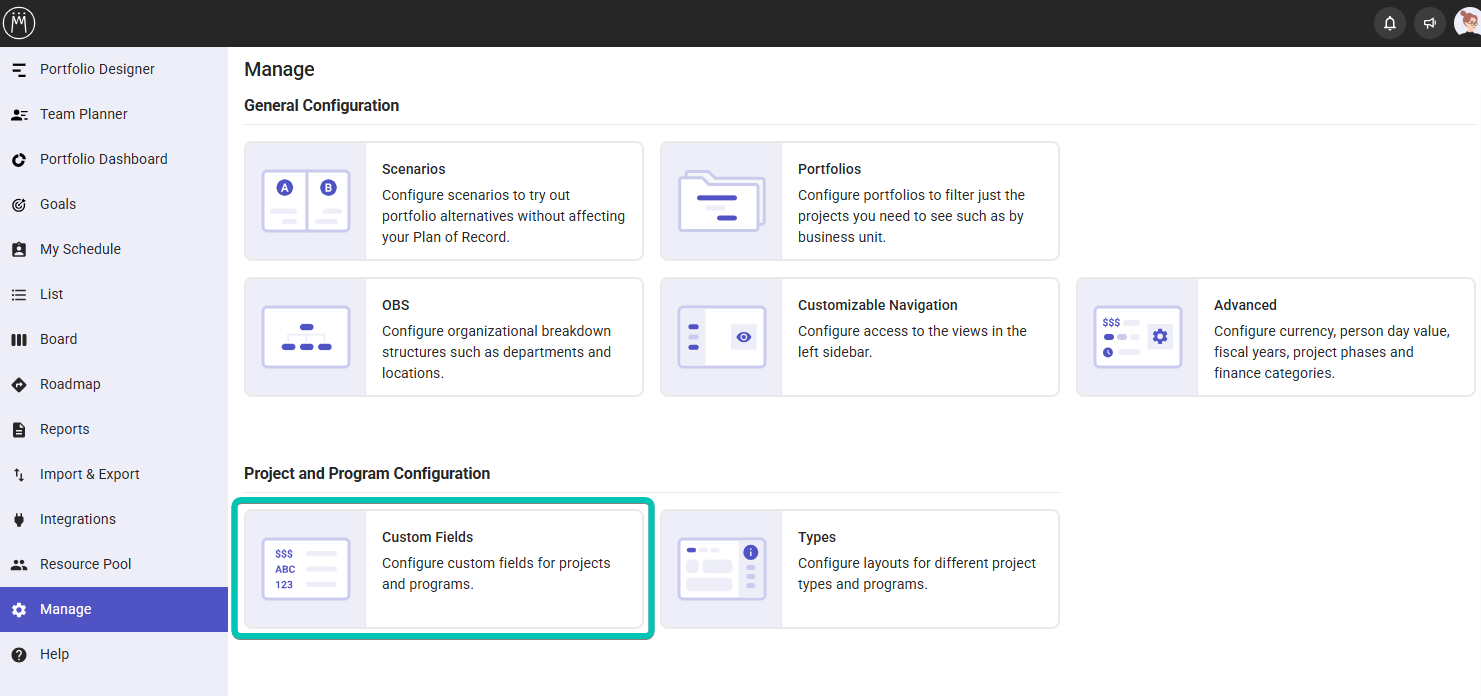This screenshot has width=1481, height=696.
Task: Click the Integrations plug icon
Action: tap(19, 520)
